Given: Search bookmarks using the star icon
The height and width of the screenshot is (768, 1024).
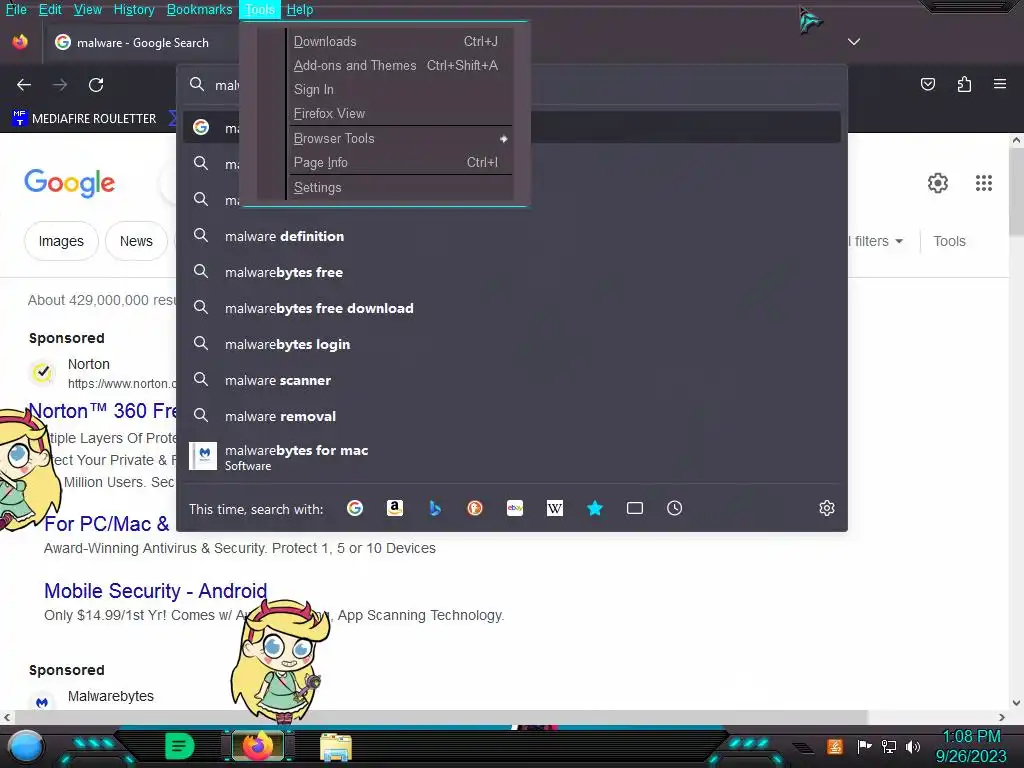Looking at the screenshot, I should 595,508.
